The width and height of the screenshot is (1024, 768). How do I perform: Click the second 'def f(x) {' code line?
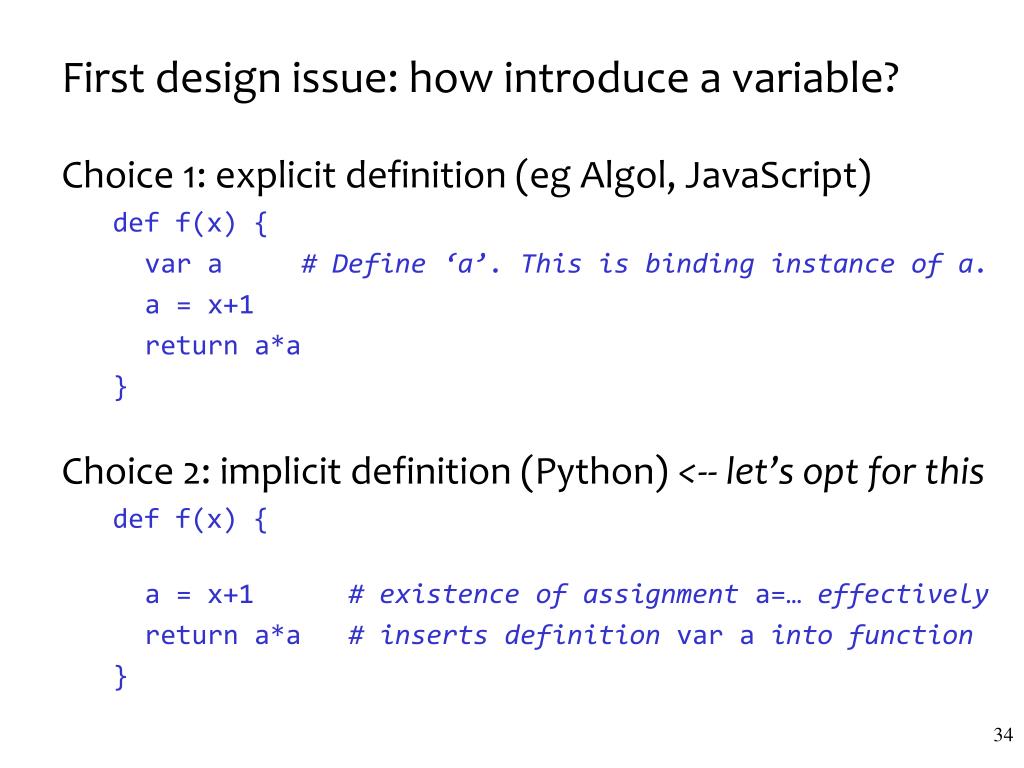190,520
